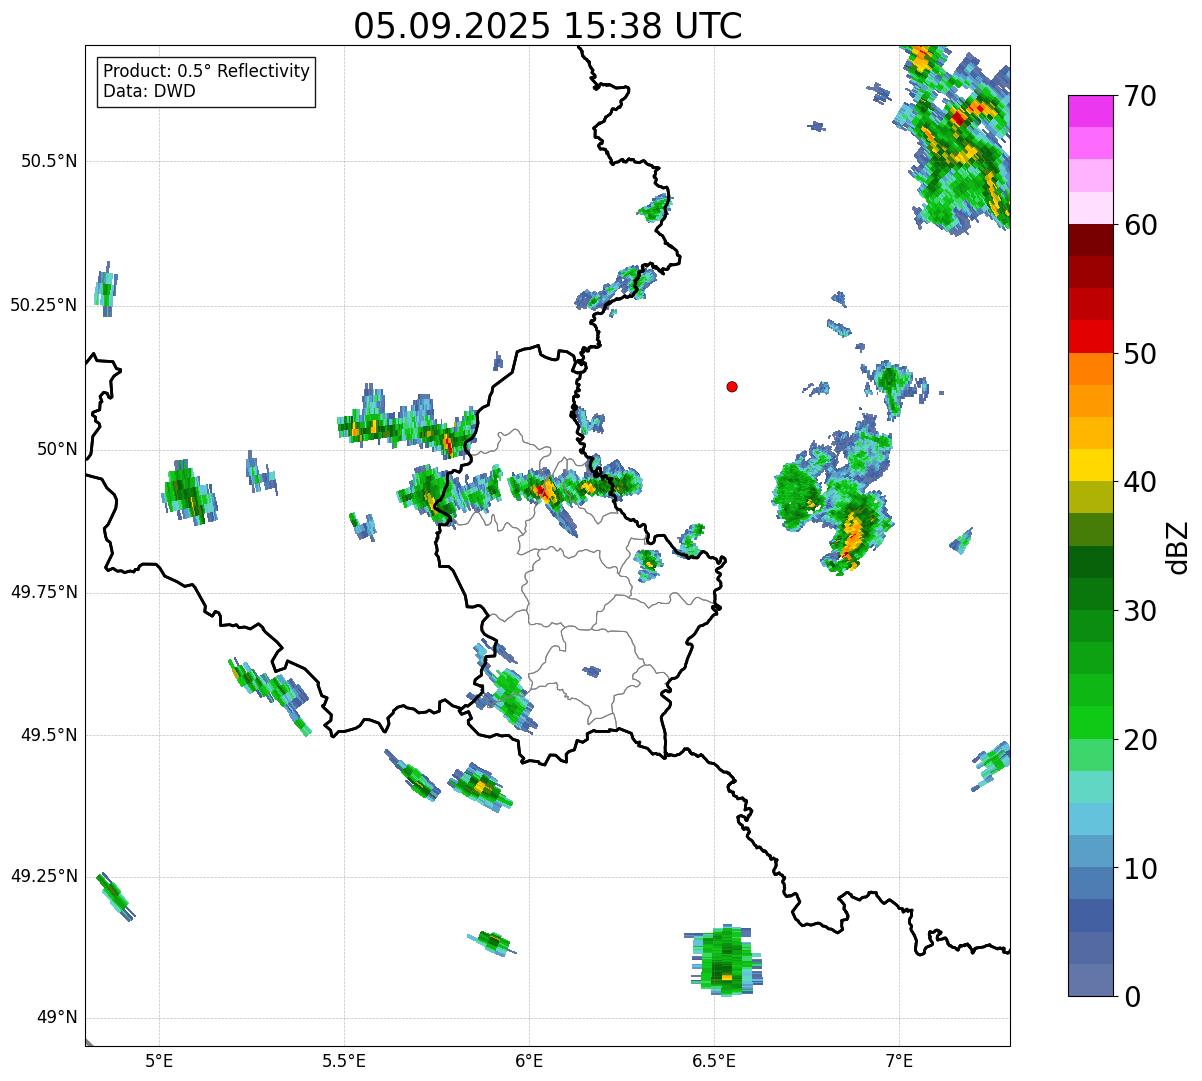
Task: Click the bright red colorbar swatch above 50
Action: [1091, 337]
